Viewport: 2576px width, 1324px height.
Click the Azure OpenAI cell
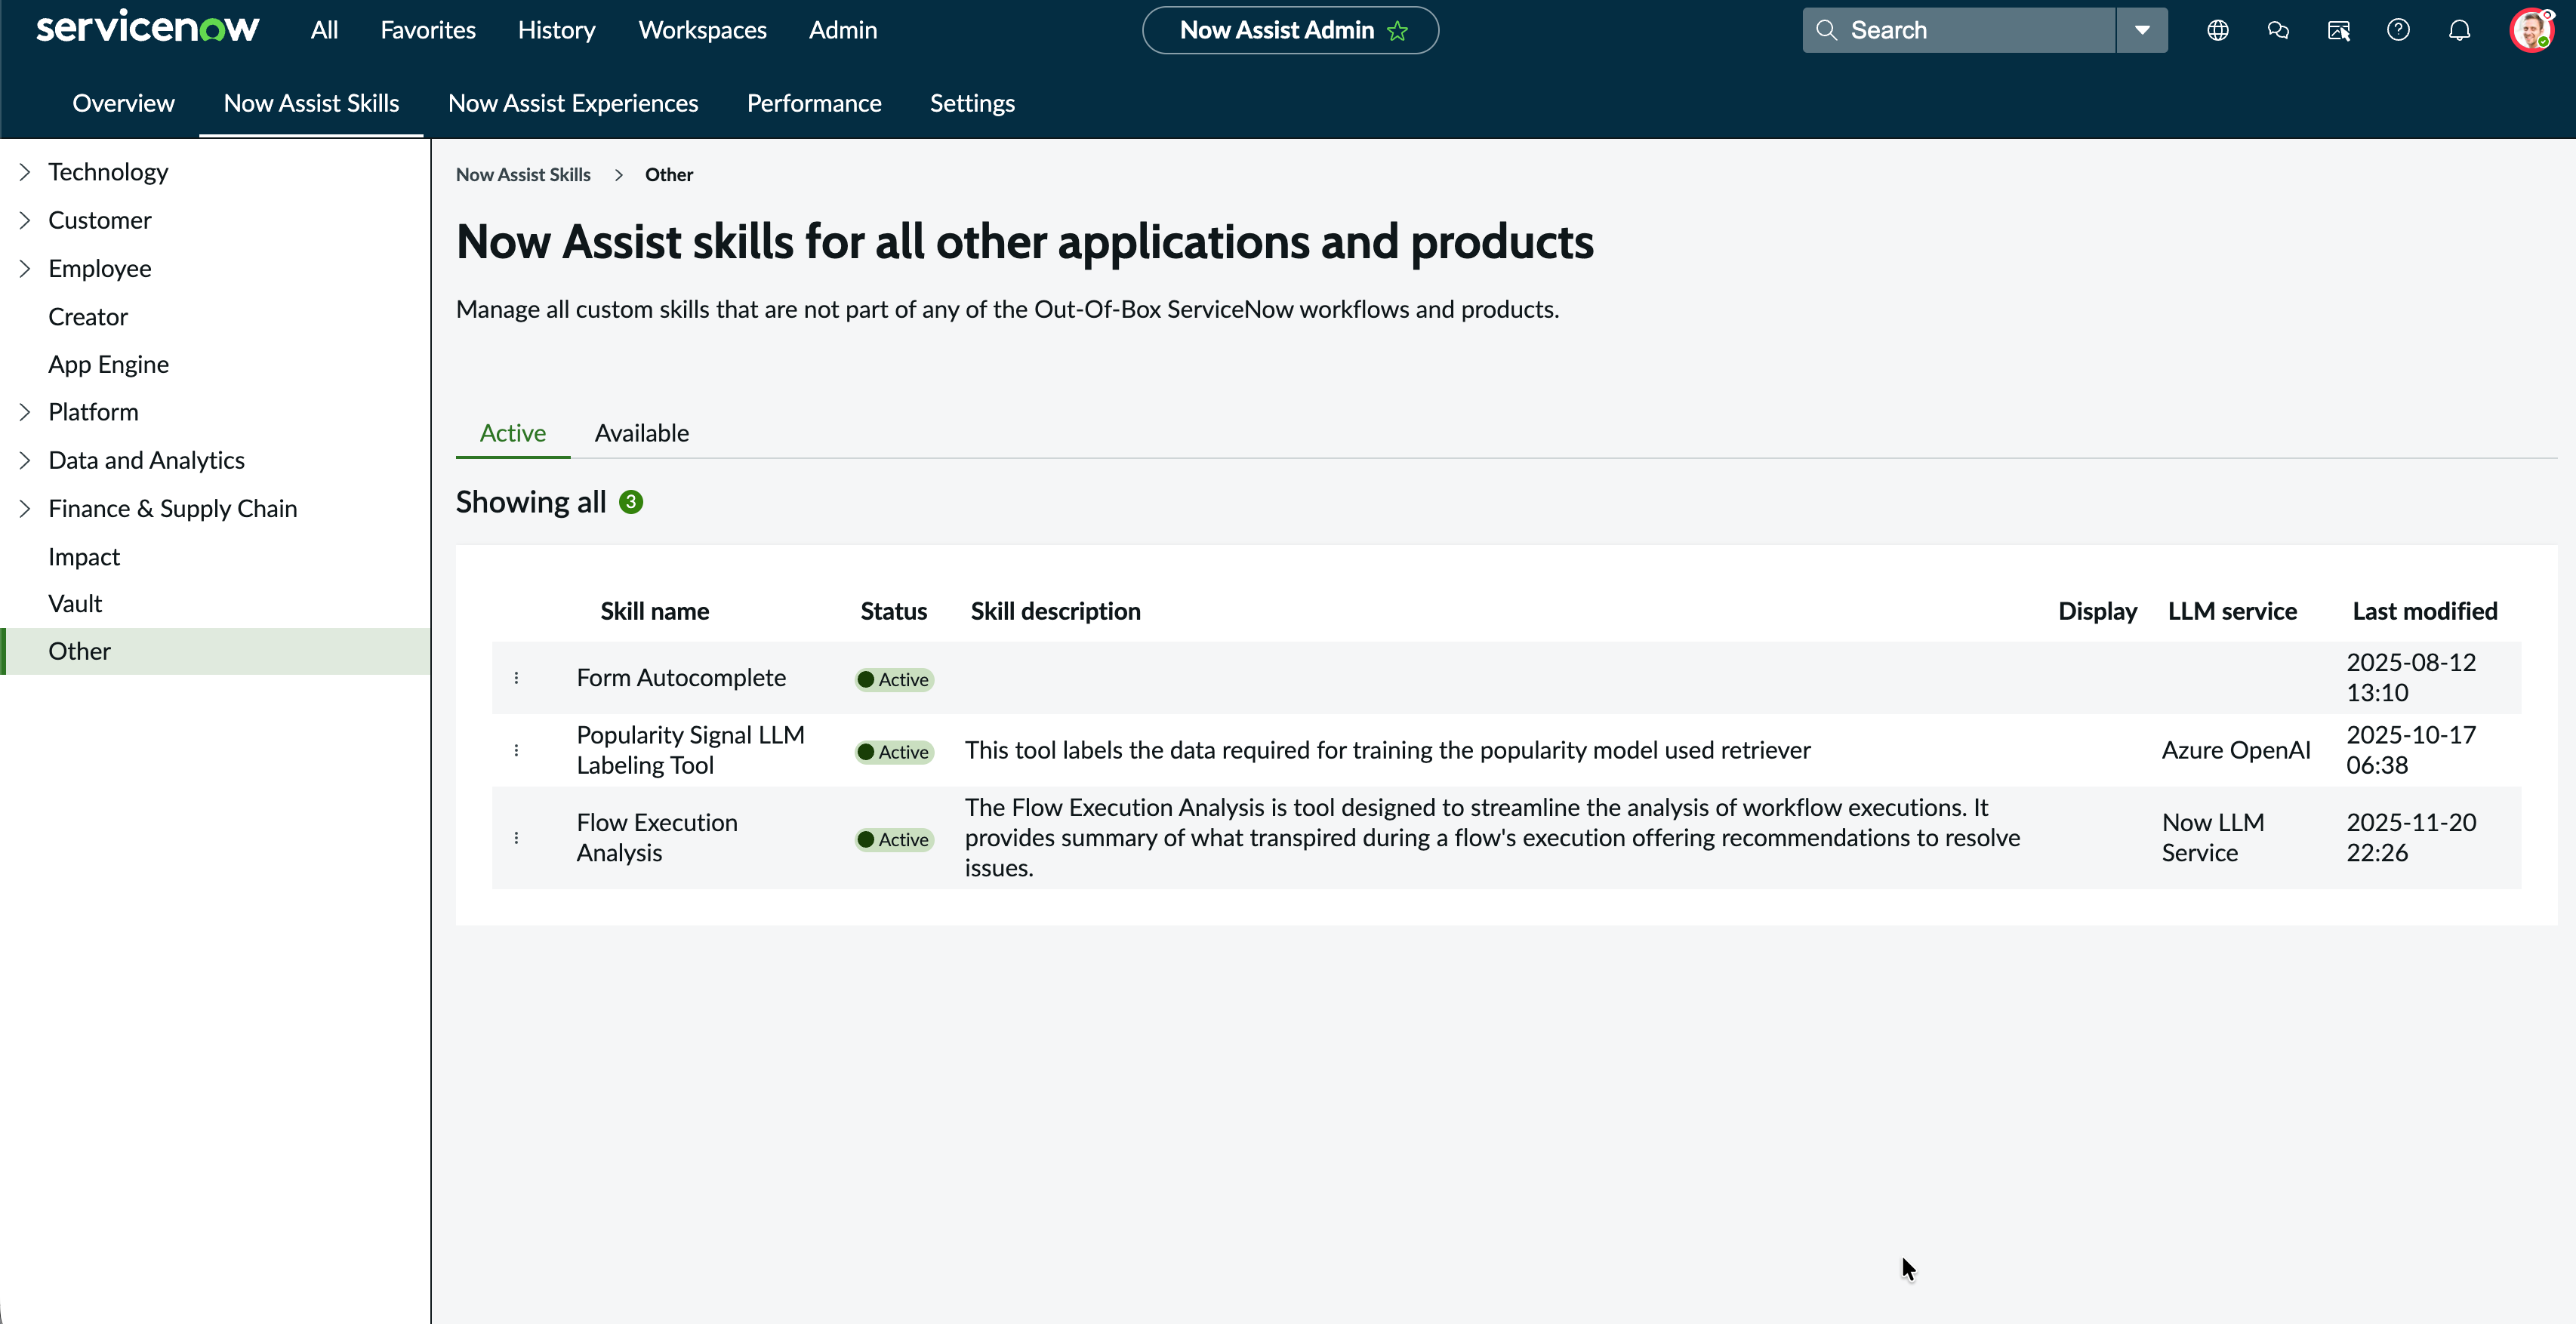click(x=2236, y=750)
